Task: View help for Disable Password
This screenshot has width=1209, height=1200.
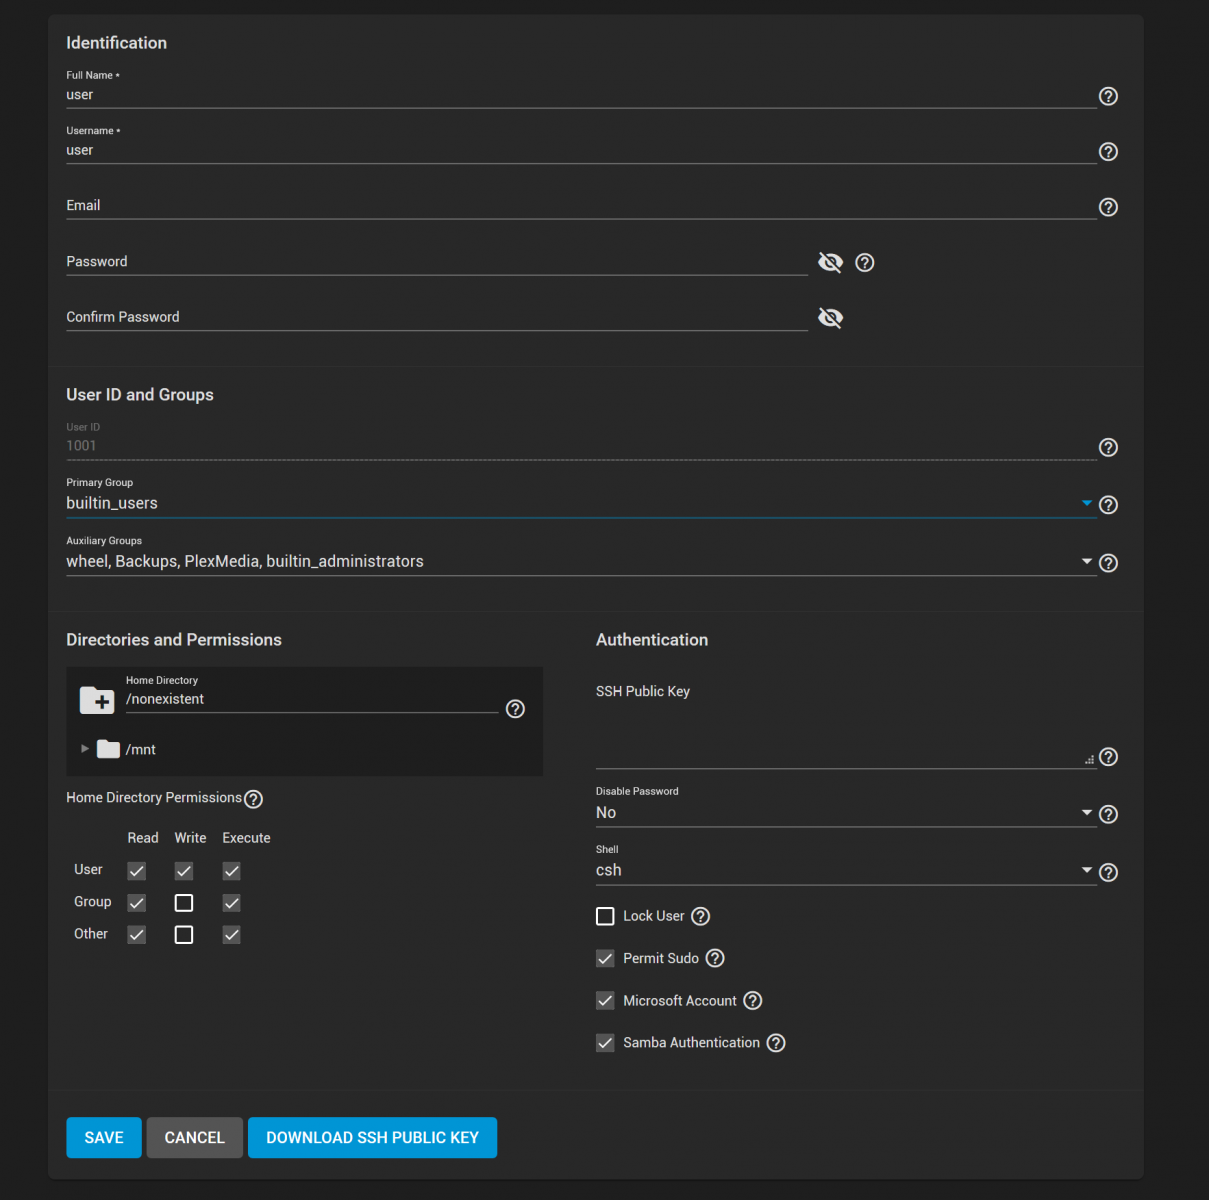Action: click(1108, 814)
